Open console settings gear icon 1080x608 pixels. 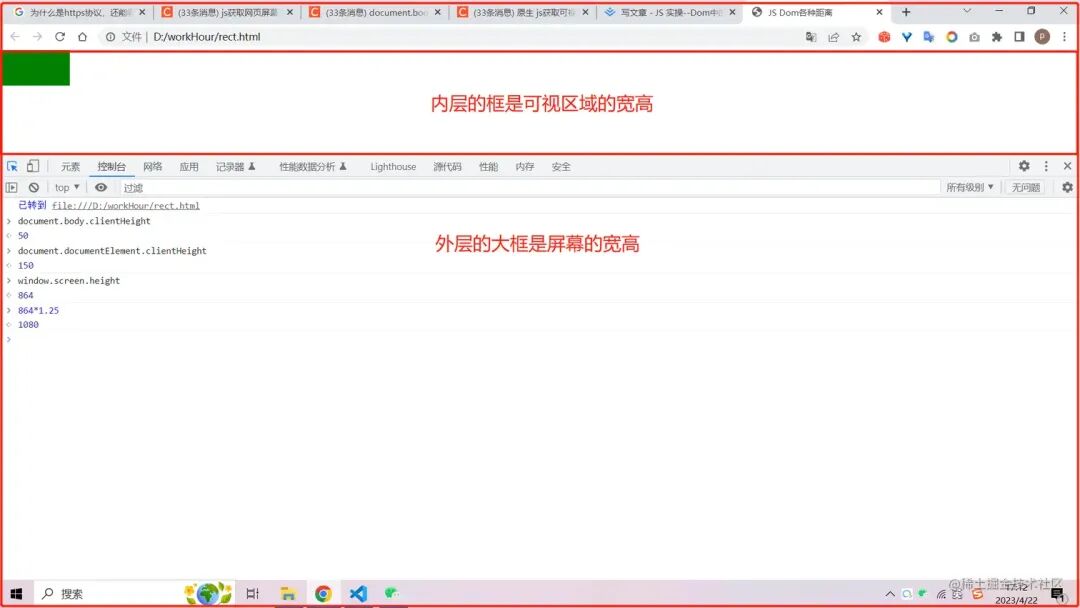(1067, 187)
